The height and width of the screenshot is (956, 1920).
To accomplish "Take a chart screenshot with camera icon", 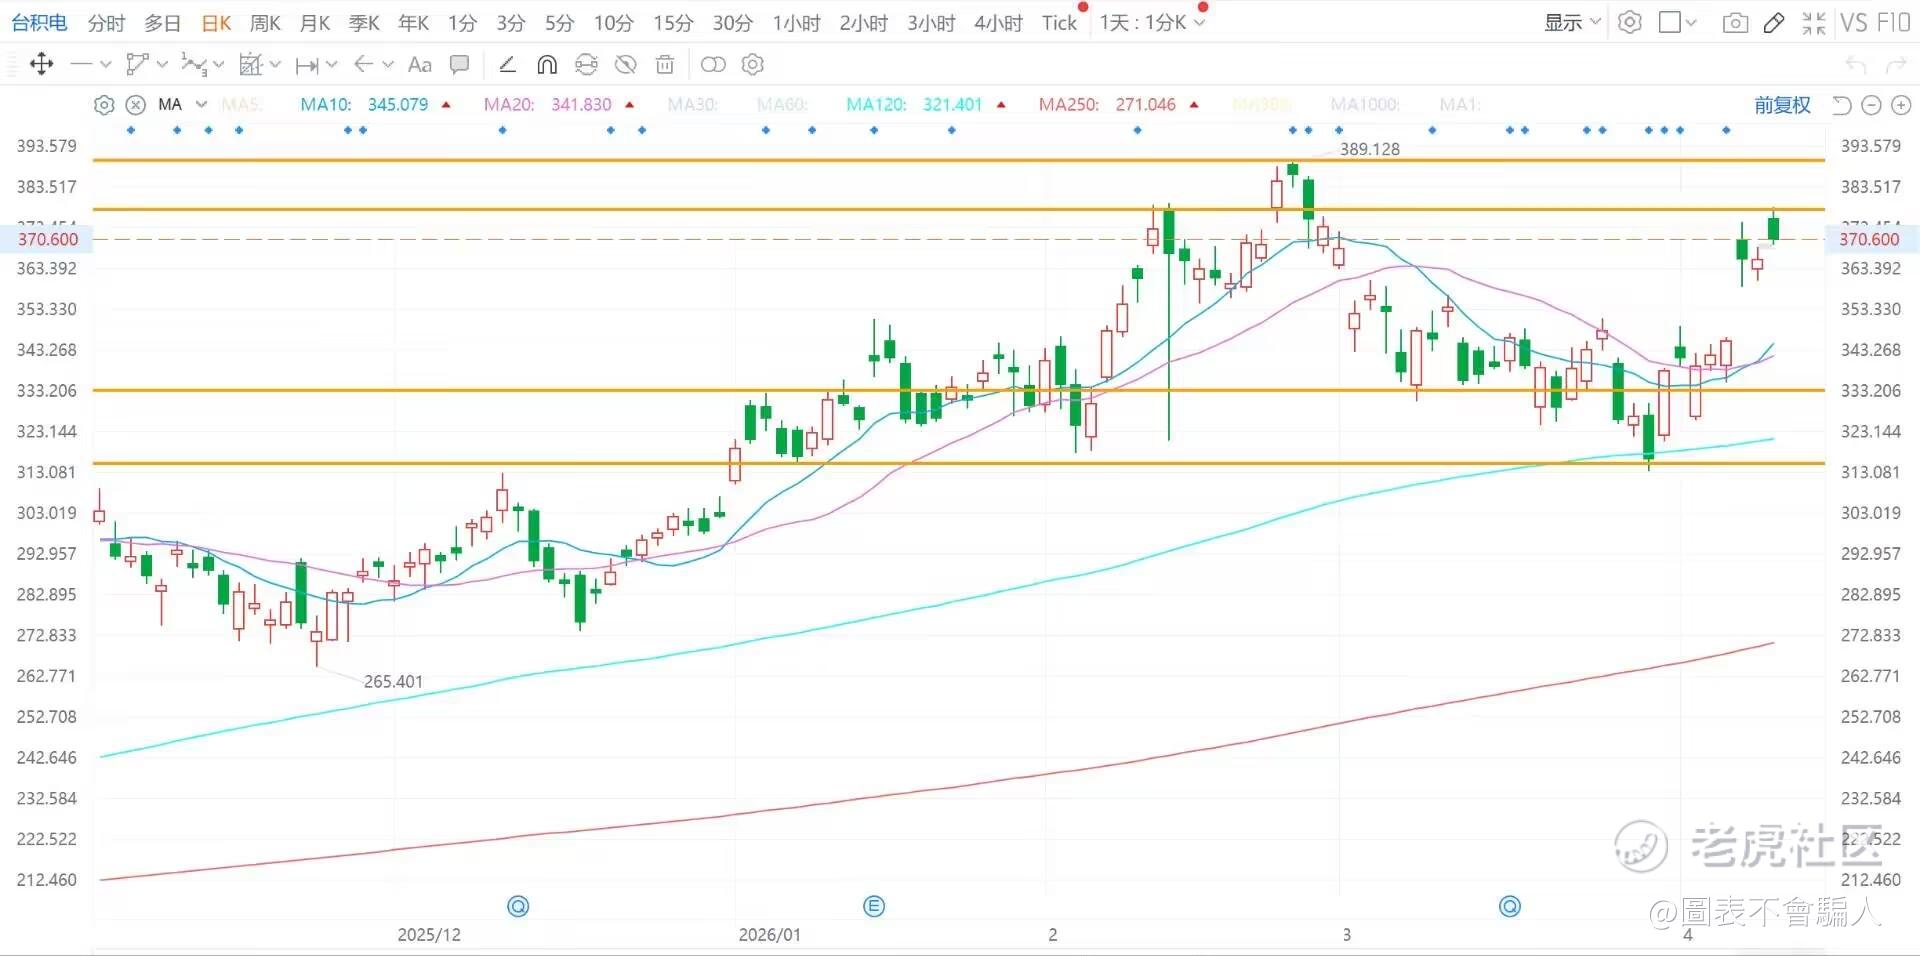I will 1735,23.
